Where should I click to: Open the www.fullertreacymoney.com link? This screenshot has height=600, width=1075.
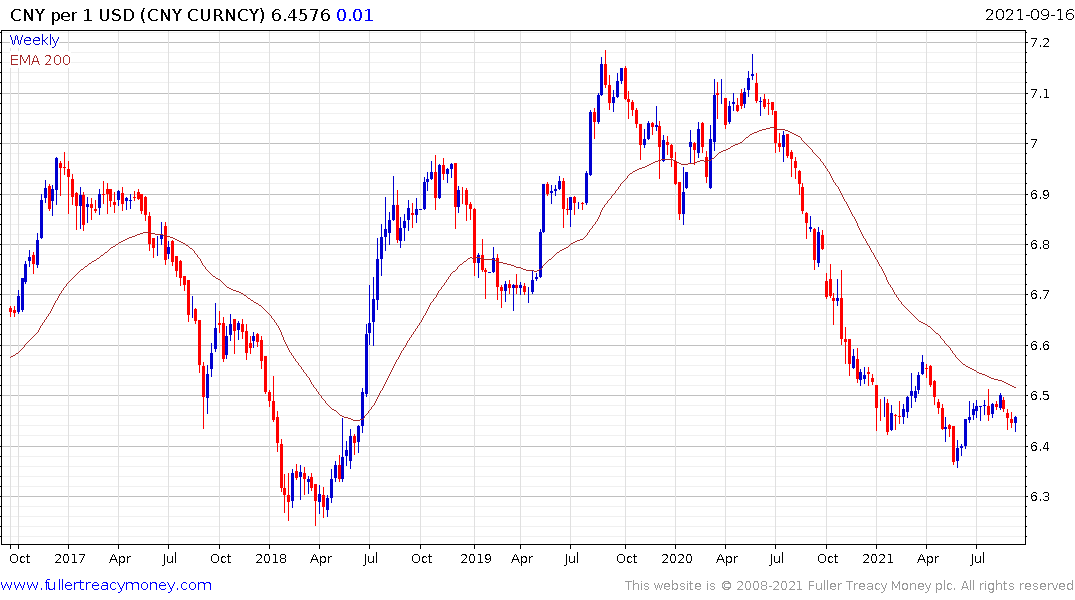pyautogui.click(x=106, y=585)
